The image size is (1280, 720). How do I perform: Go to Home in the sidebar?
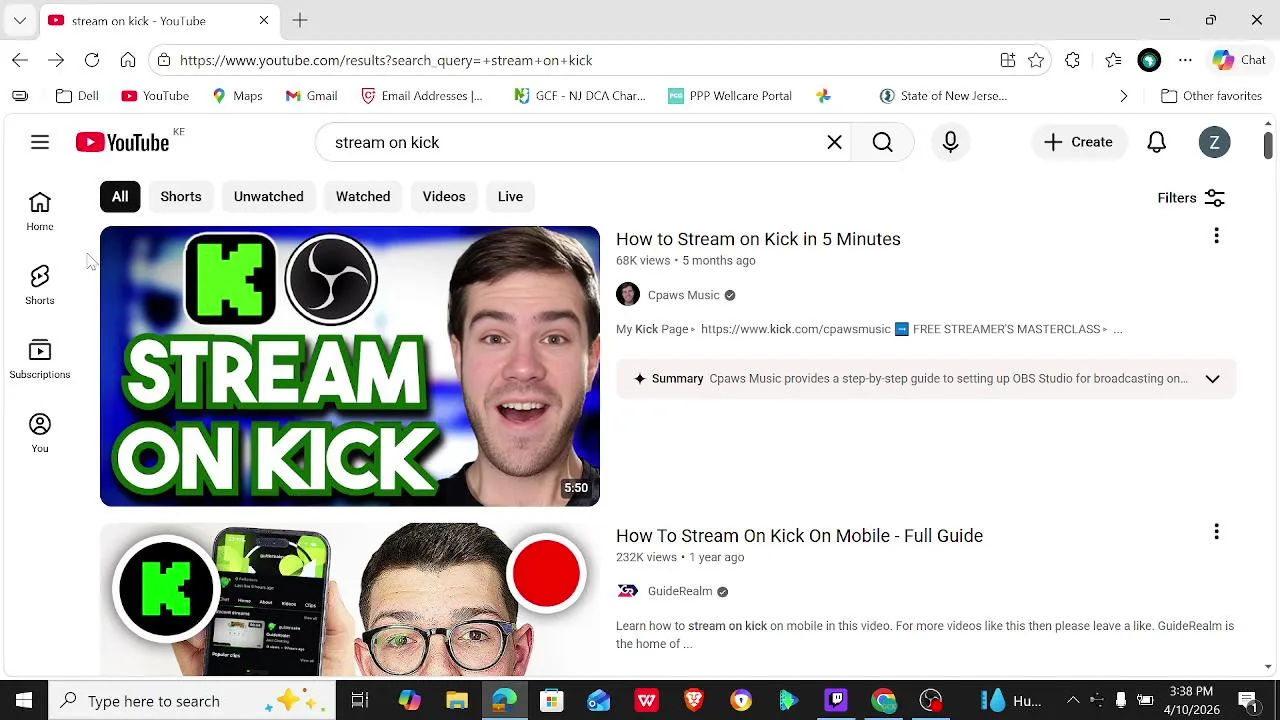point(40,211)
